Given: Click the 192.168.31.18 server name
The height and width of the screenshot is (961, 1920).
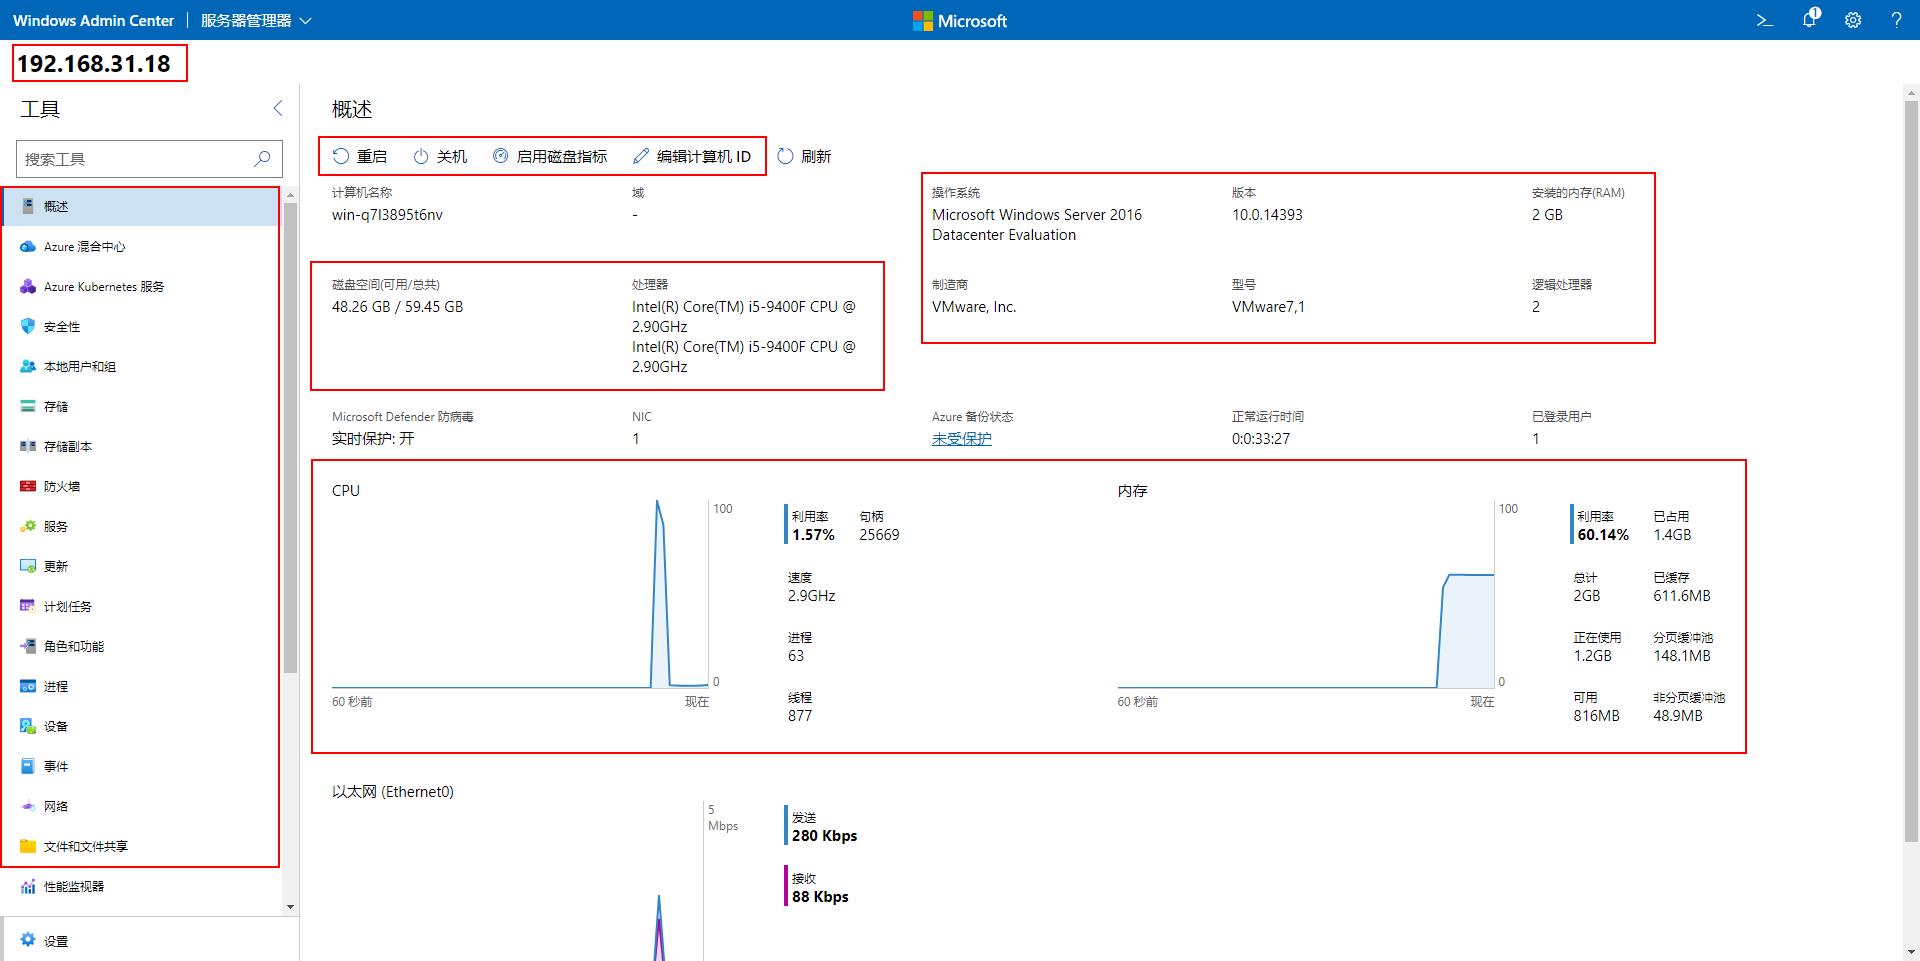Looking at the screenshot, I should click(94, 63).
